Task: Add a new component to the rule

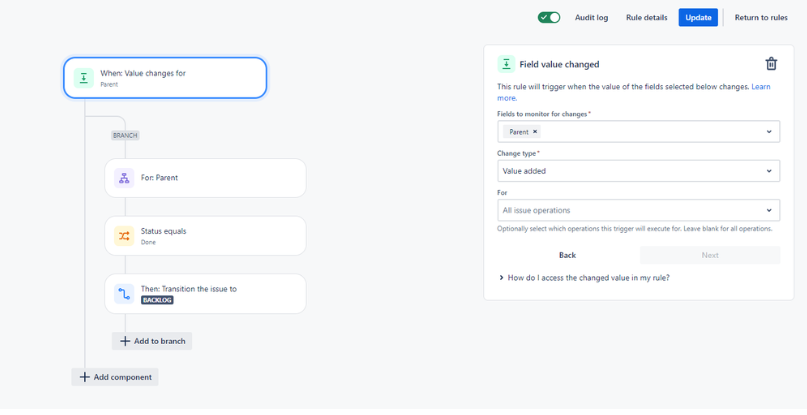Action: click(115, 377)
